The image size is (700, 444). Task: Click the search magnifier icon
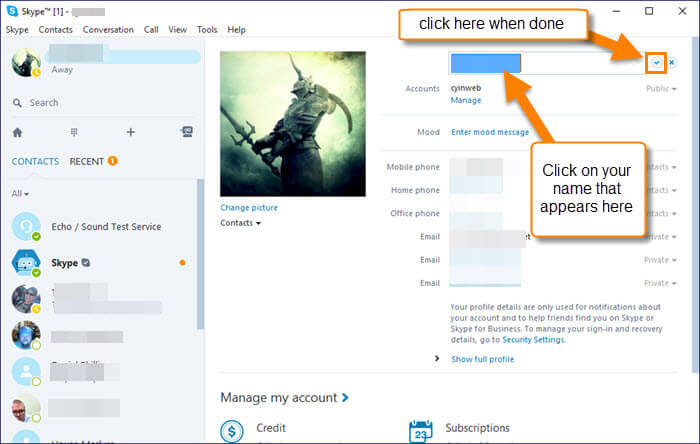pyautogui.click(x=17, y=103)
